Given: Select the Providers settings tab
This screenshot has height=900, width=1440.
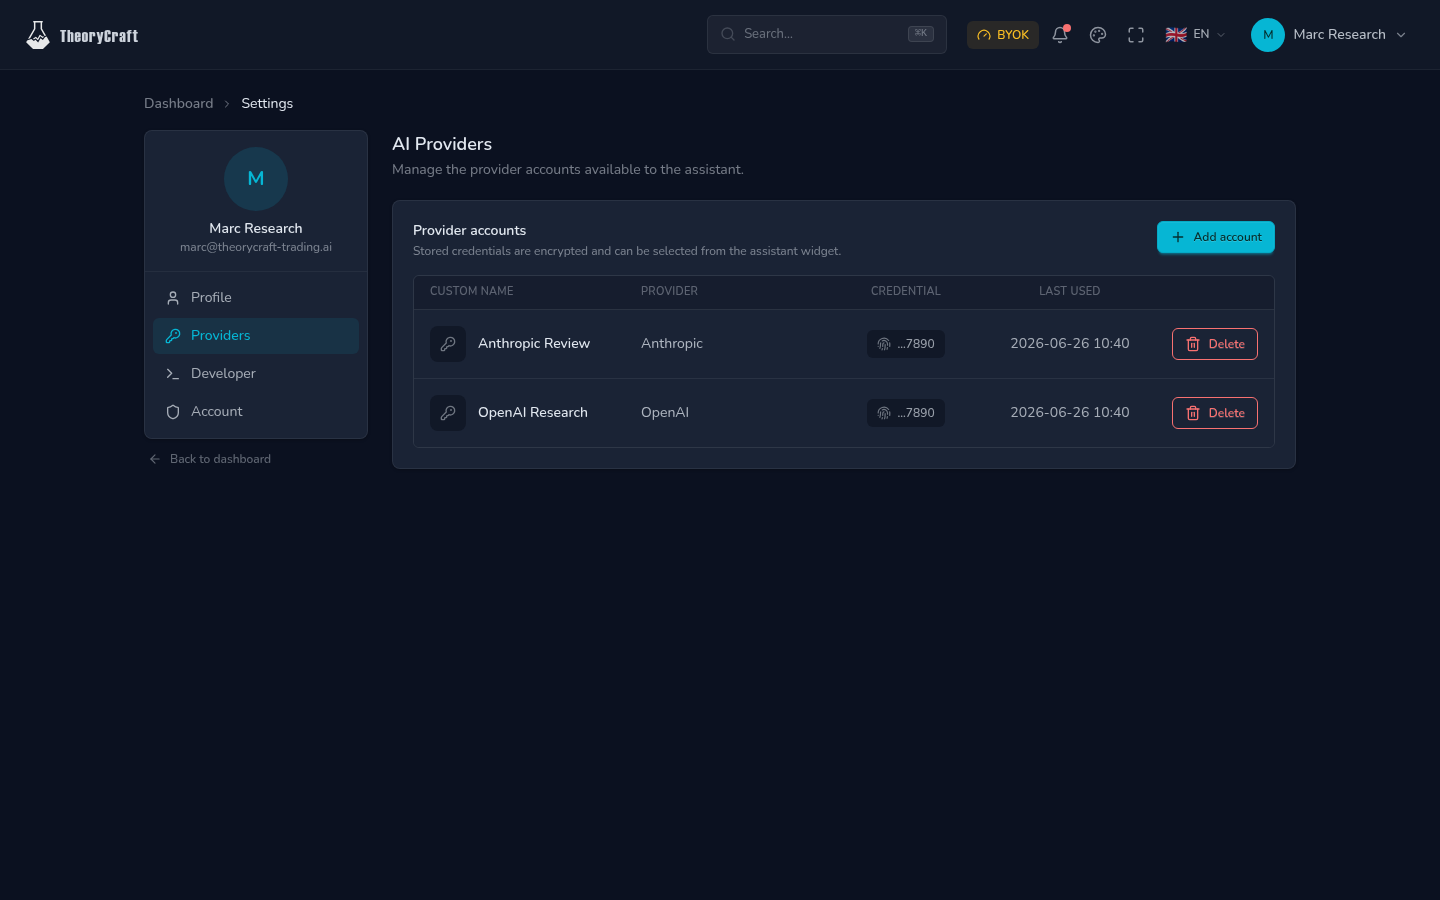Looking at the screenshot, I should 256,336.
